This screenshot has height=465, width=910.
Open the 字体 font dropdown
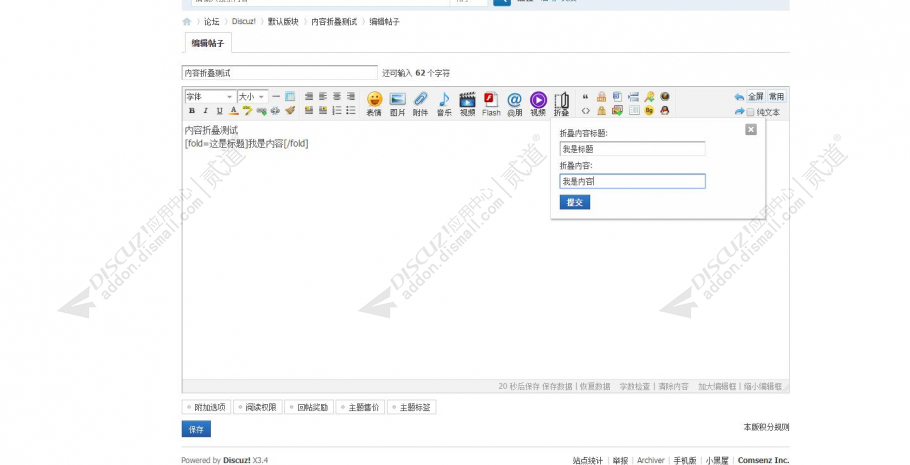[210, 96]
